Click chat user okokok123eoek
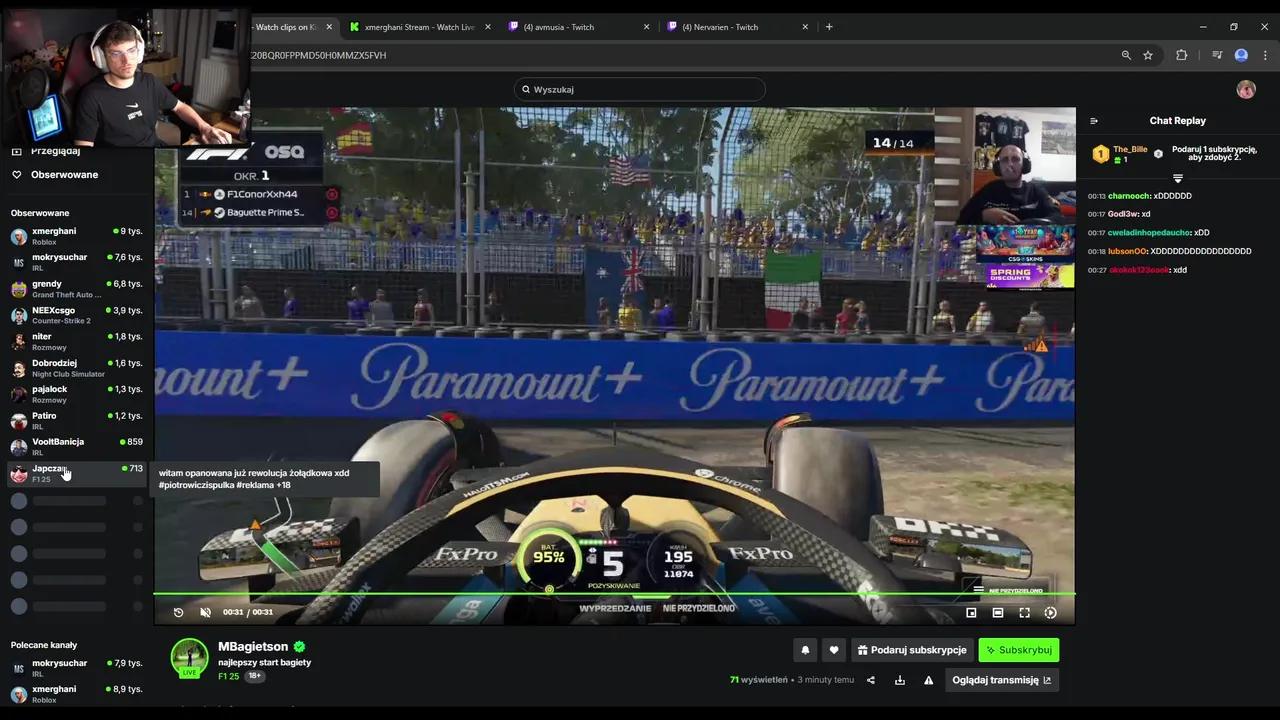Viewport: 1280px width, 720px height. (1139, 270)
